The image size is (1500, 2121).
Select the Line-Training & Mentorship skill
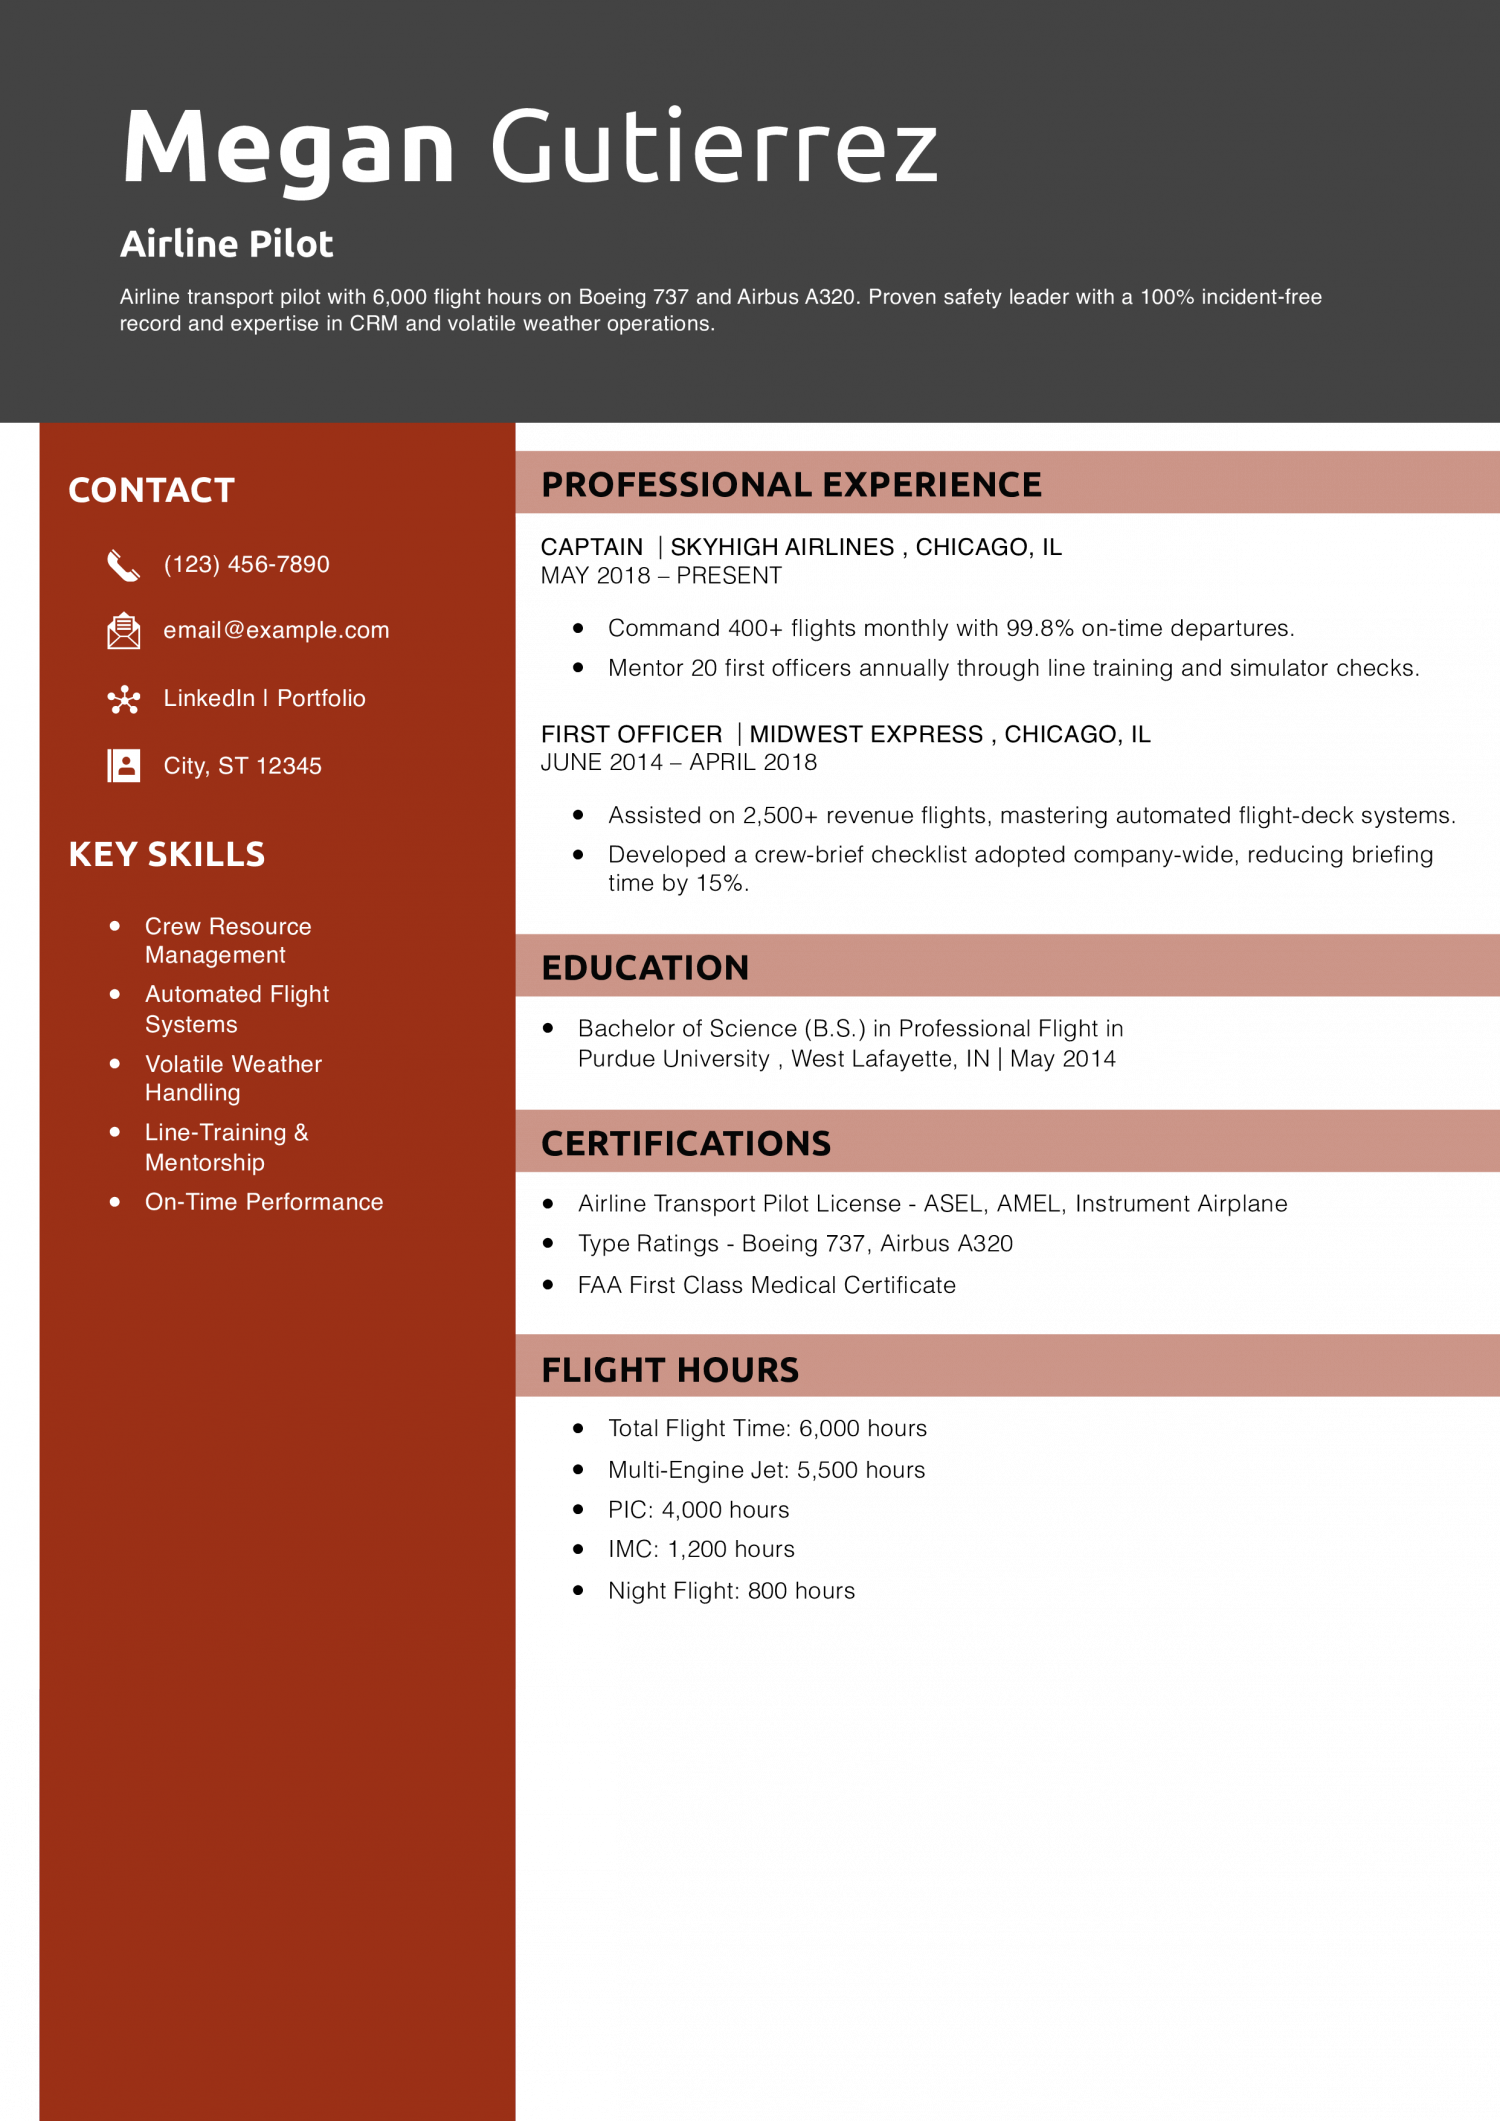[227, 1147]
